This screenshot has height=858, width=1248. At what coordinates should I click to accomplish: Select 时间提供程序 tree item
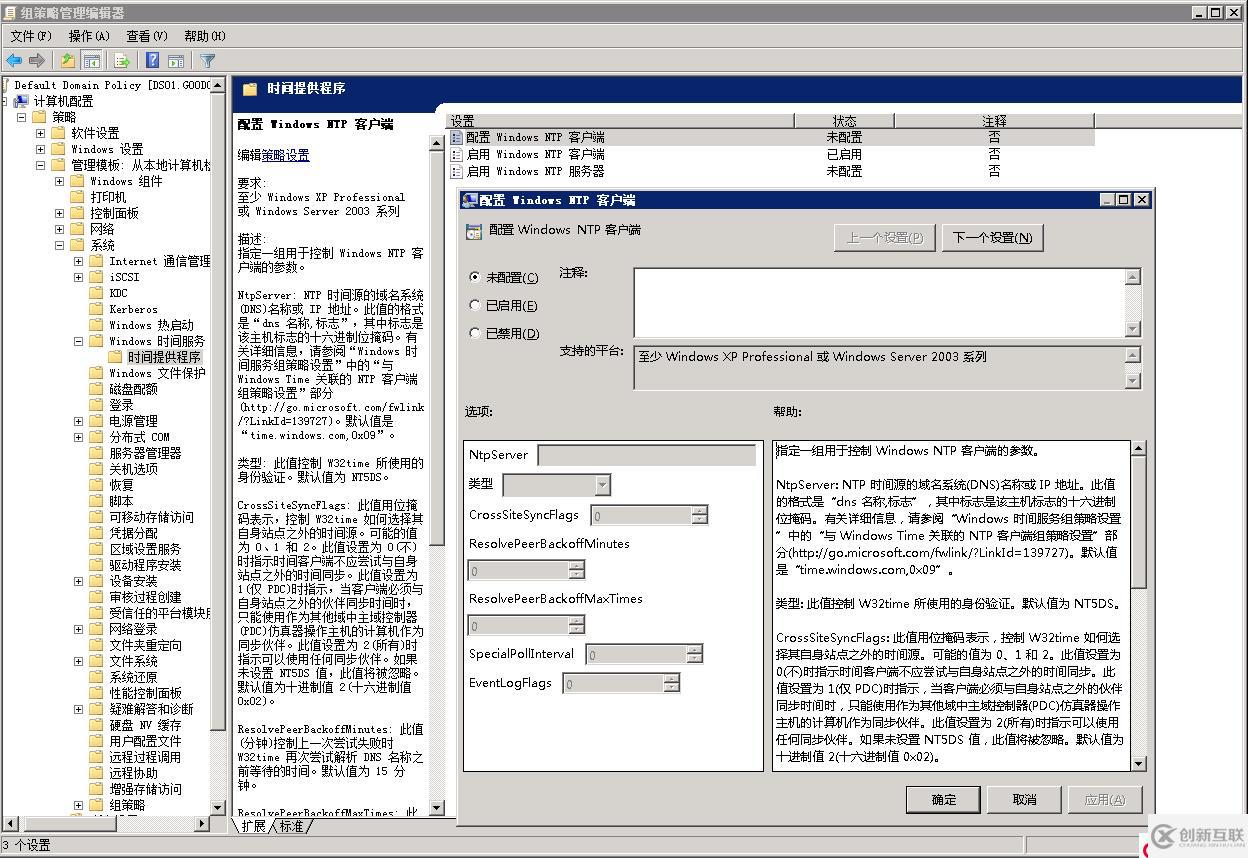[x=164, y=357]
